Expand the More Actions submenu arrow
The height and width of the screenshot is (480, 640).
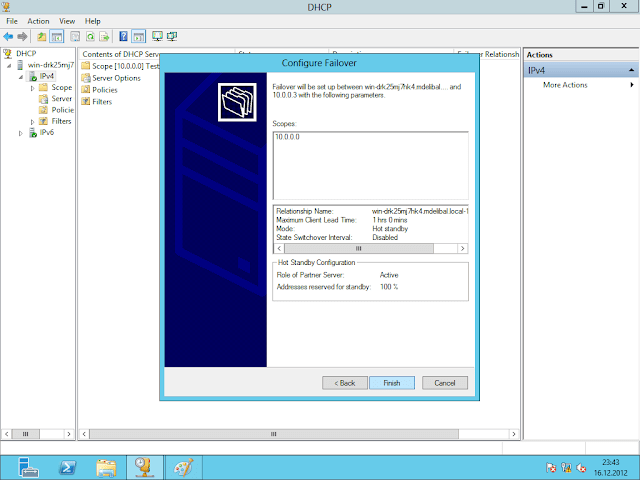[632, 85]
